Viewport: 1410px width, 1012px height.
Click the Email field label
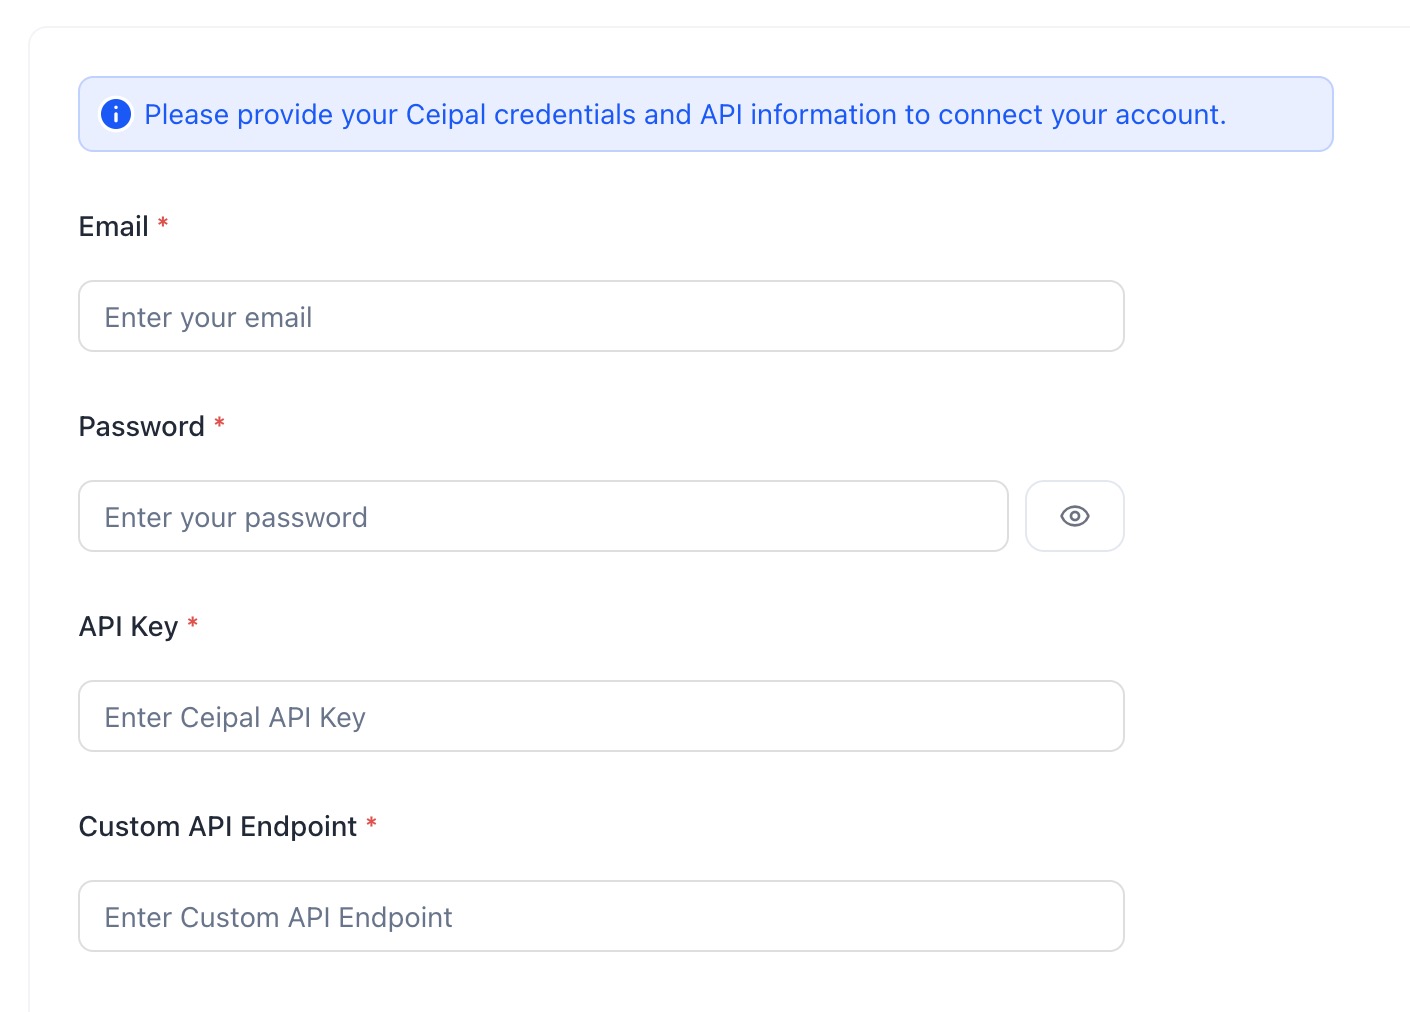point(113,227)
